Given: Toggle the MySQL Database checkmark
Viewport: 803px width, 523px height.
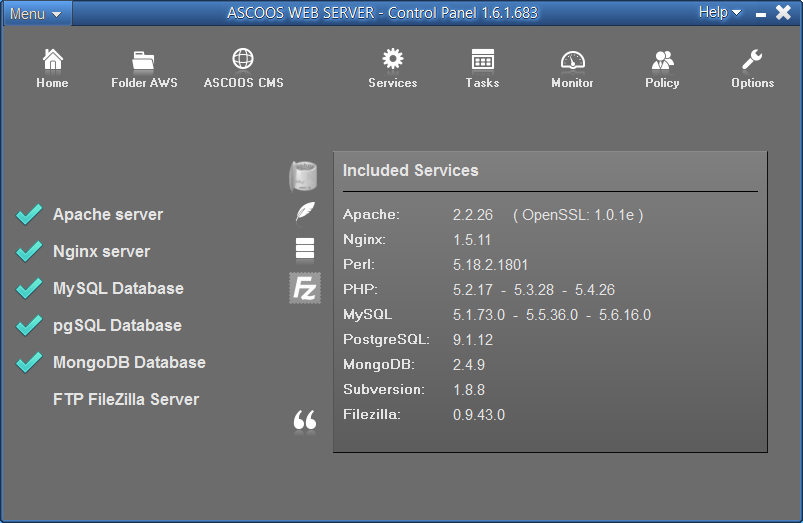Looking at the screenshot, I should [x=29, y=288].
